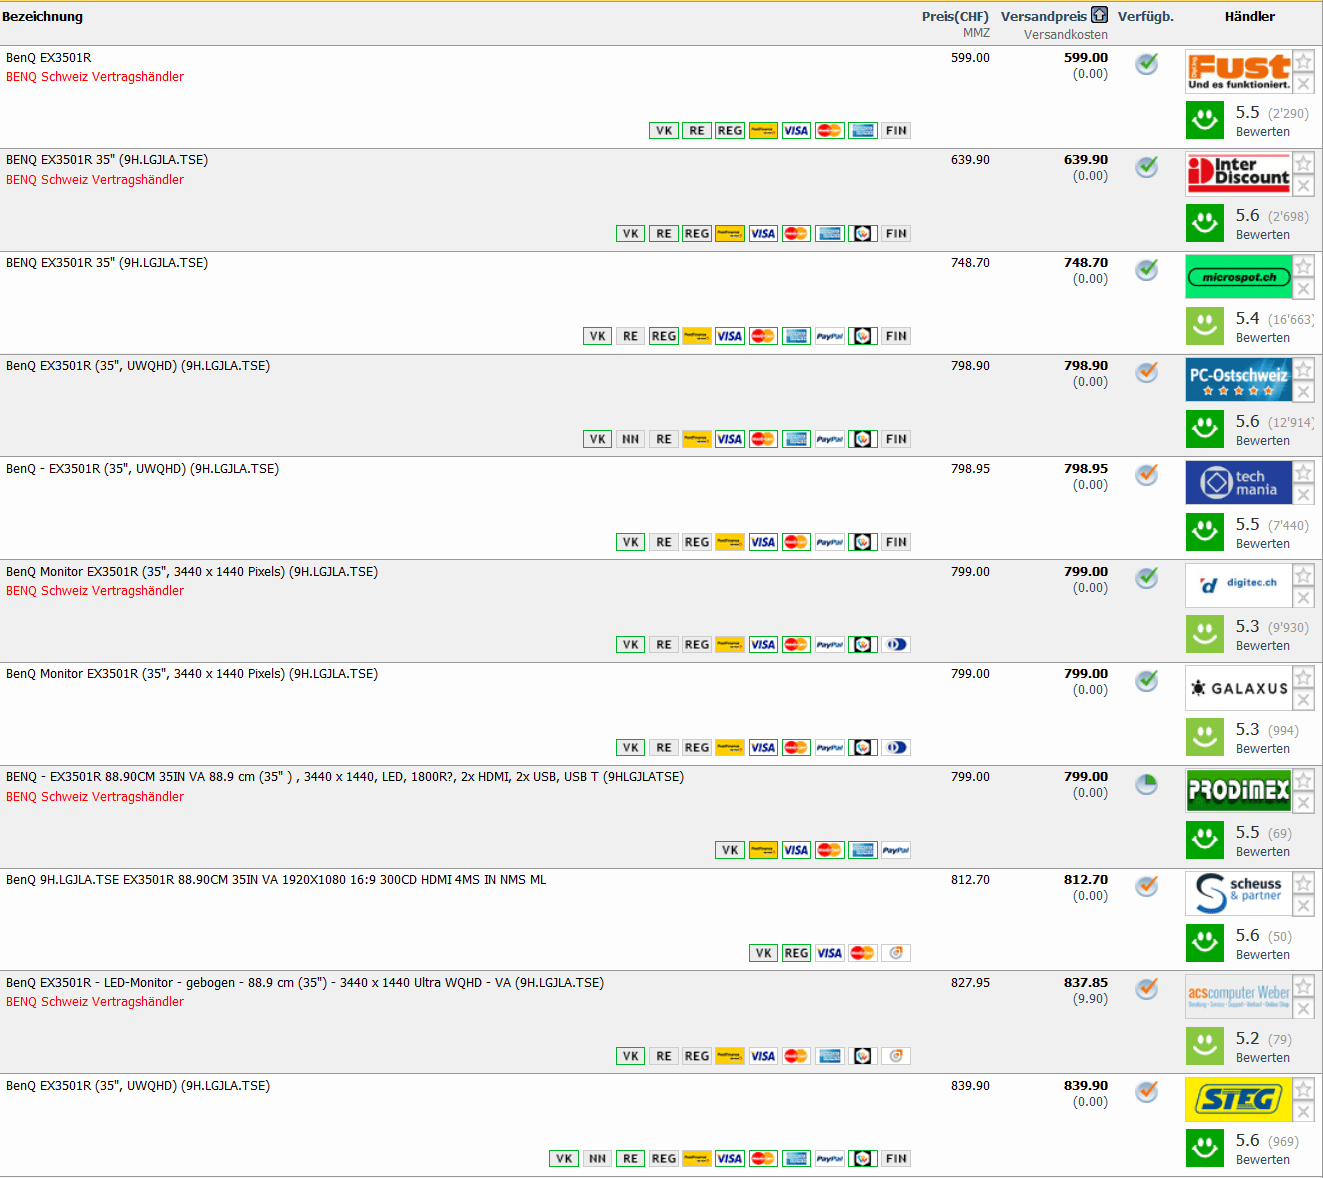This screenshot has height=1178, width=1323.
Task: Click the smiley rating icon for STEG
Action: point(1205,1148)
